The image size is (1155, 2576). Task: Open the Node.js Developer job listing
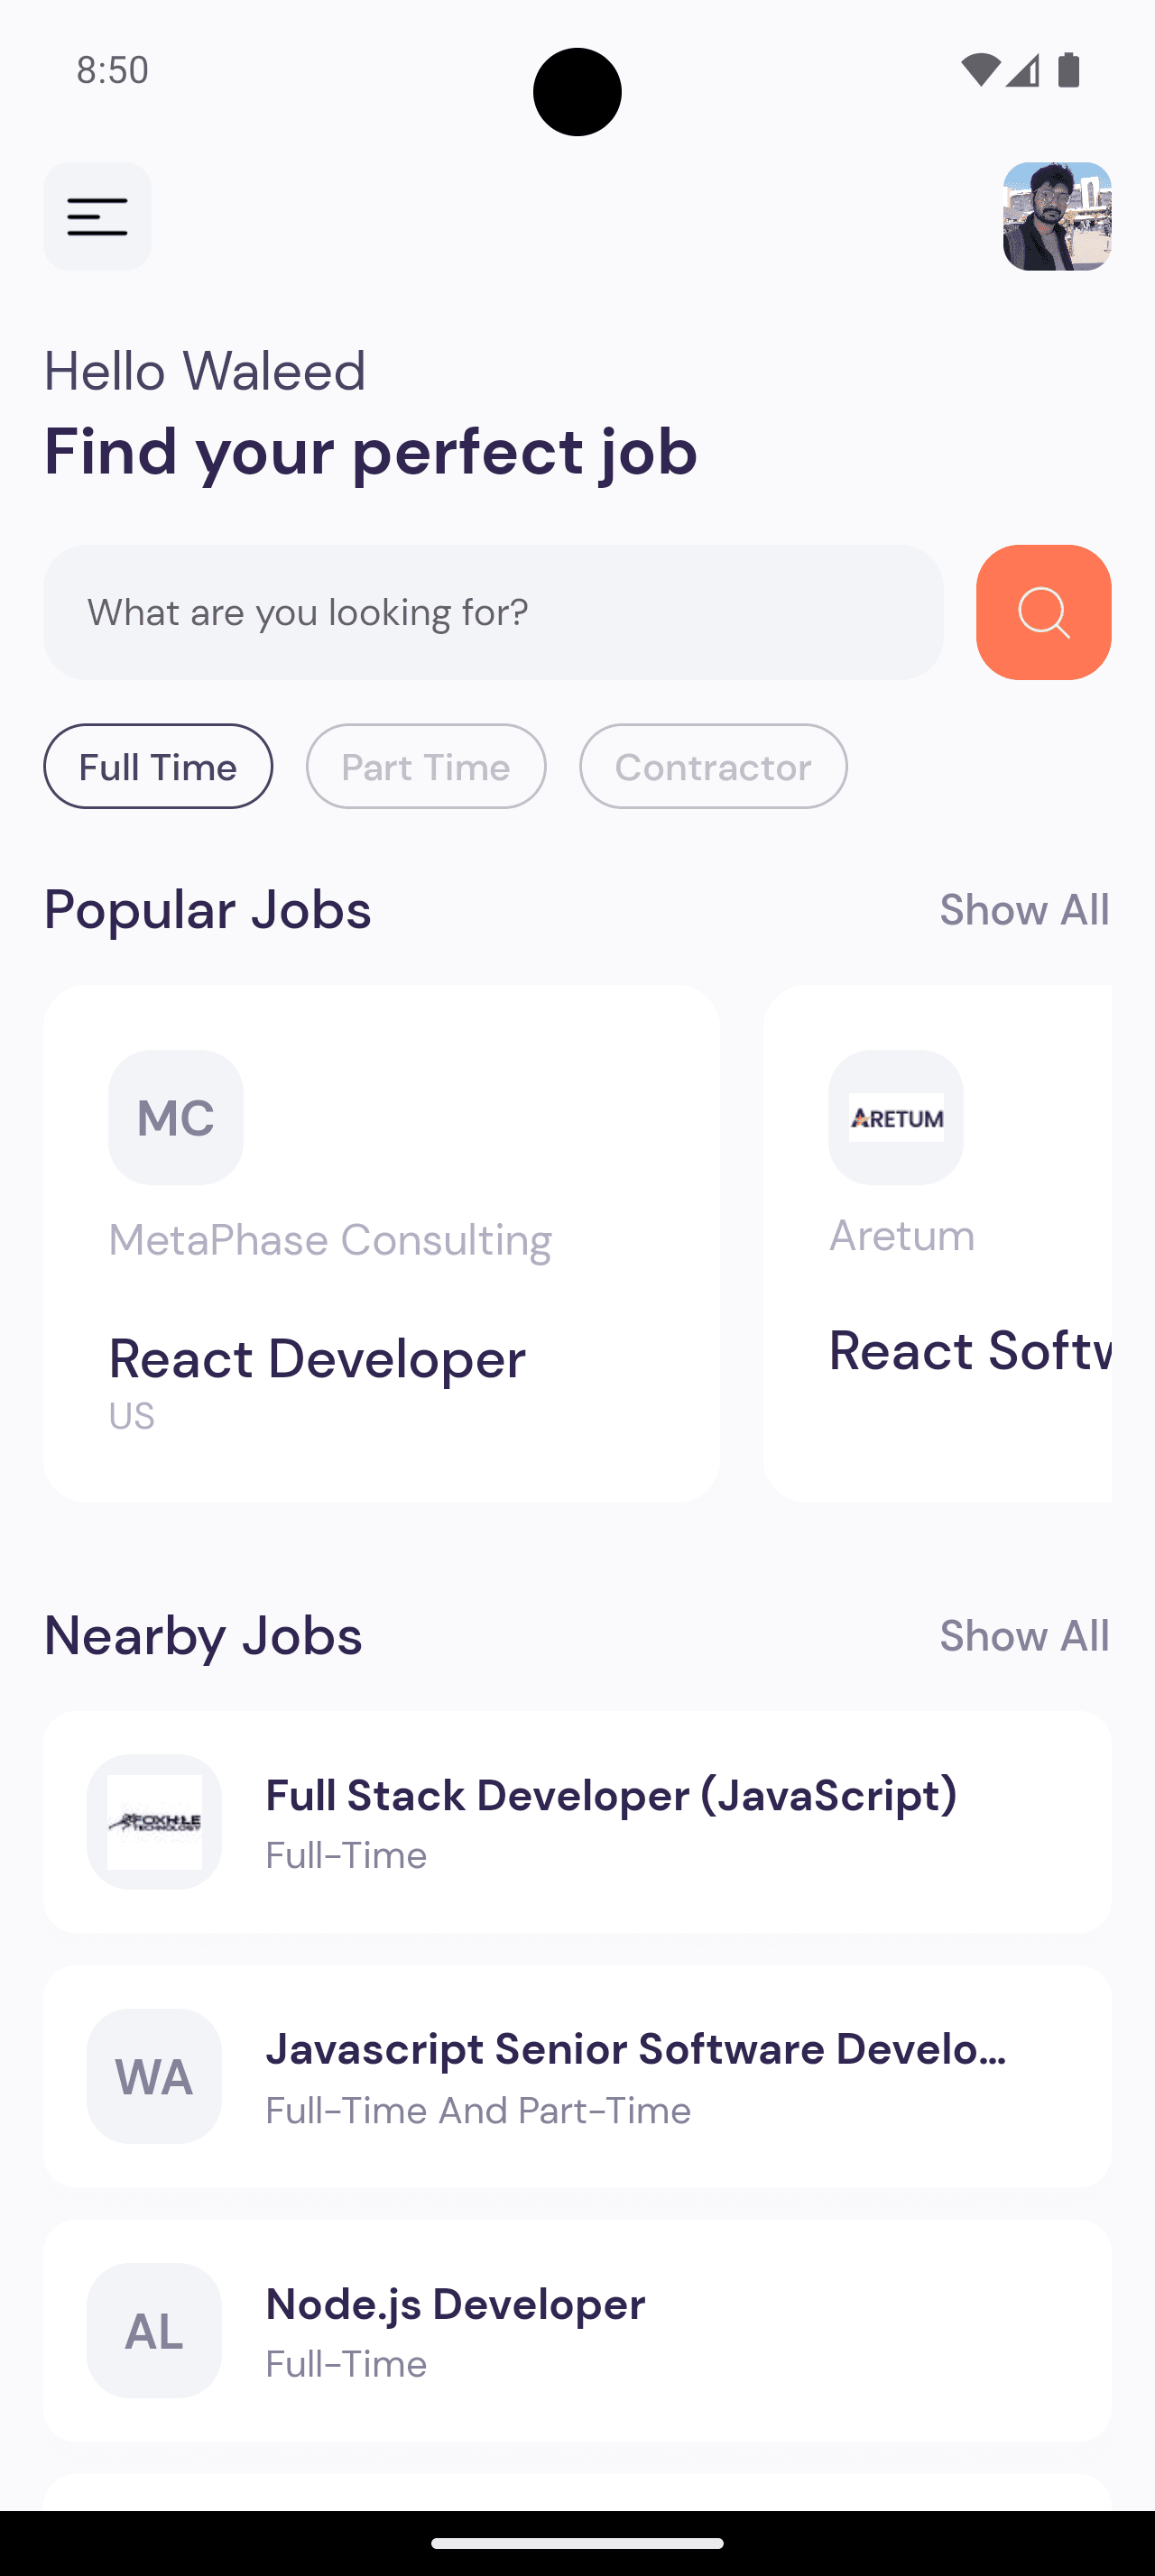pyautogui.click(x=577, y=2330)
